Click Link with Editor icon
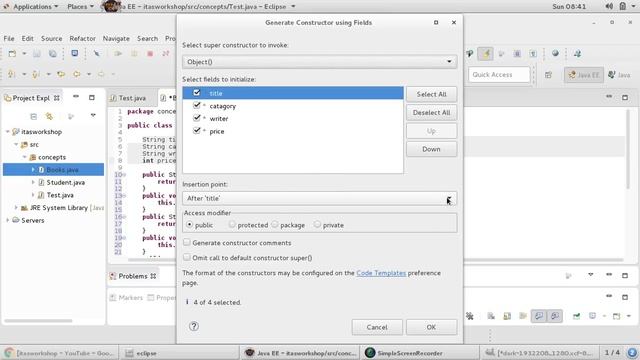 coord(49,116)
